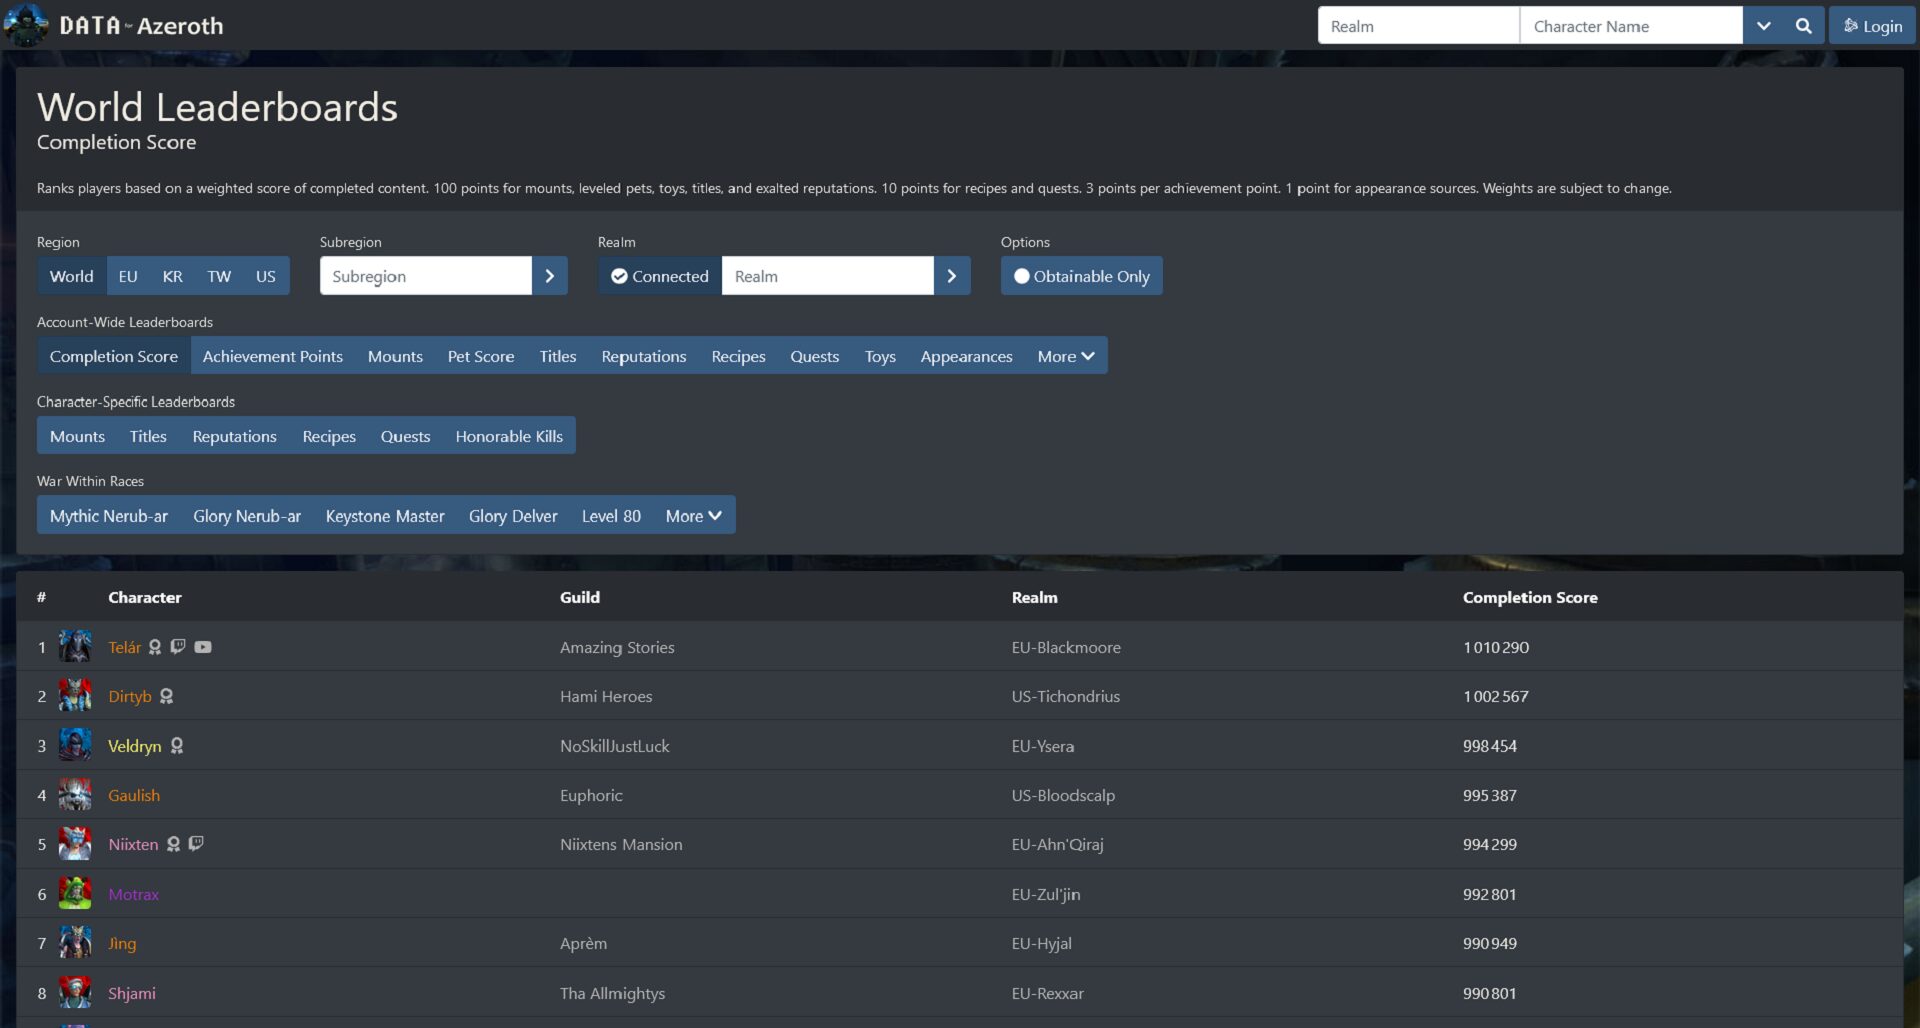The height and width of the screenshot is (1028, 1920).
Task: Open character-specific Reputations leaderboard
Action: point(235,436)
